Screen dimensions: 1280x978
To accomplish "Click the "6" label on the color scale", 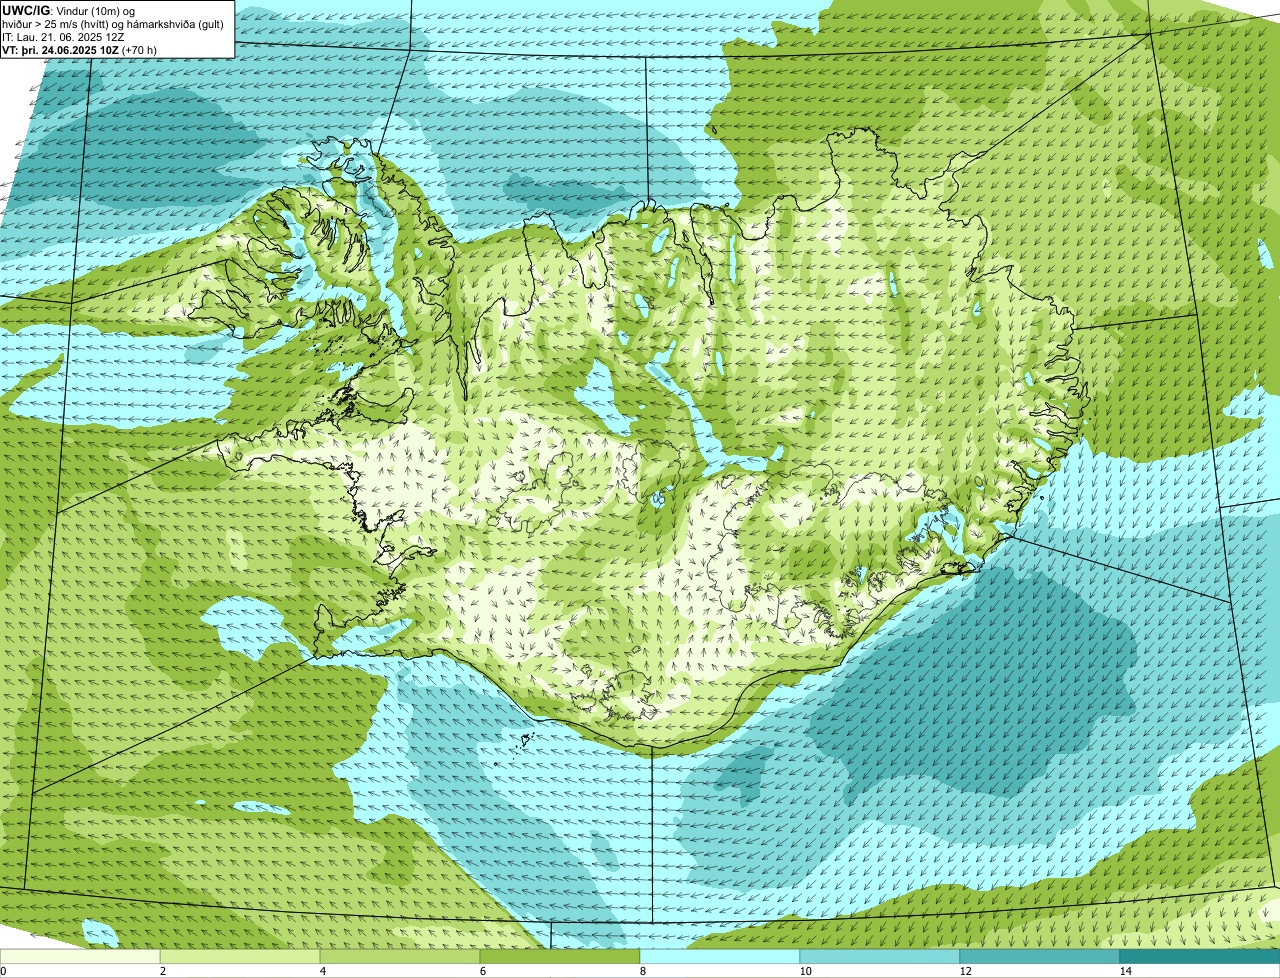I will point(482,971).
